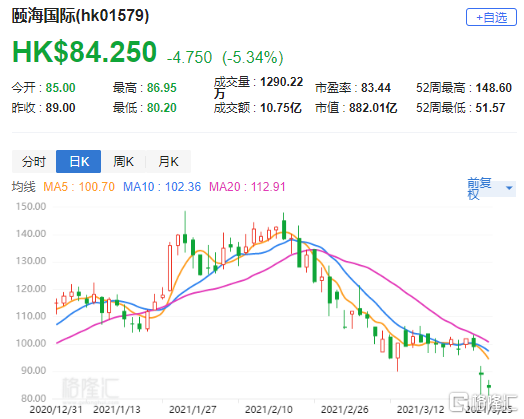Image resolution: width=524 pixels, height=419 pixels.
Task: Click the 市值 value 882.01亿
Action: [x=373, y=108]
